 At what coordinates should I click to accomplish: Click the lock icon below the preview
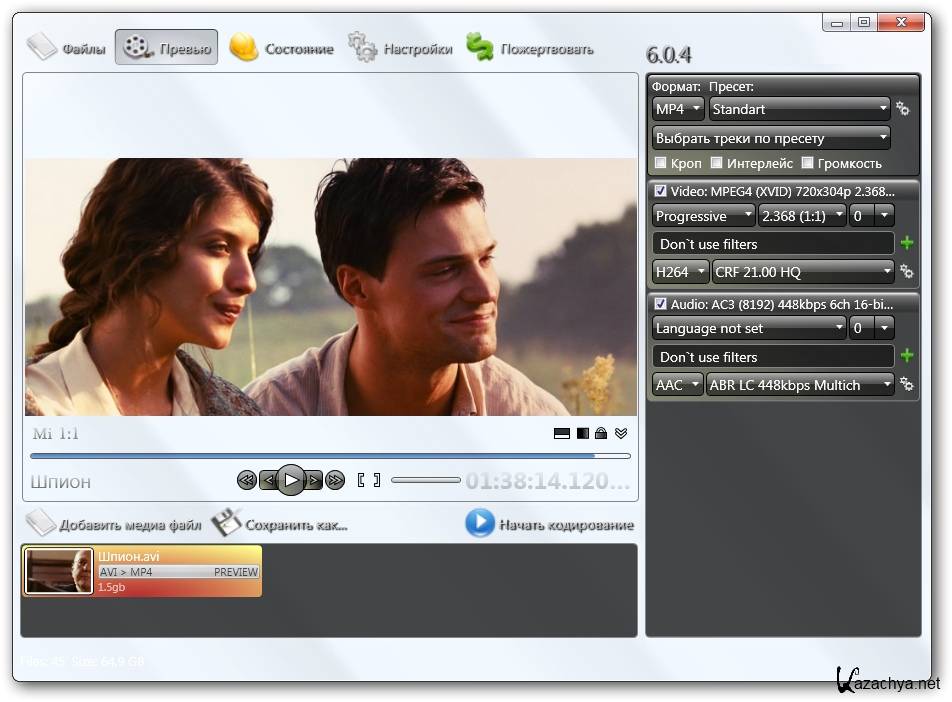(601, 433)
